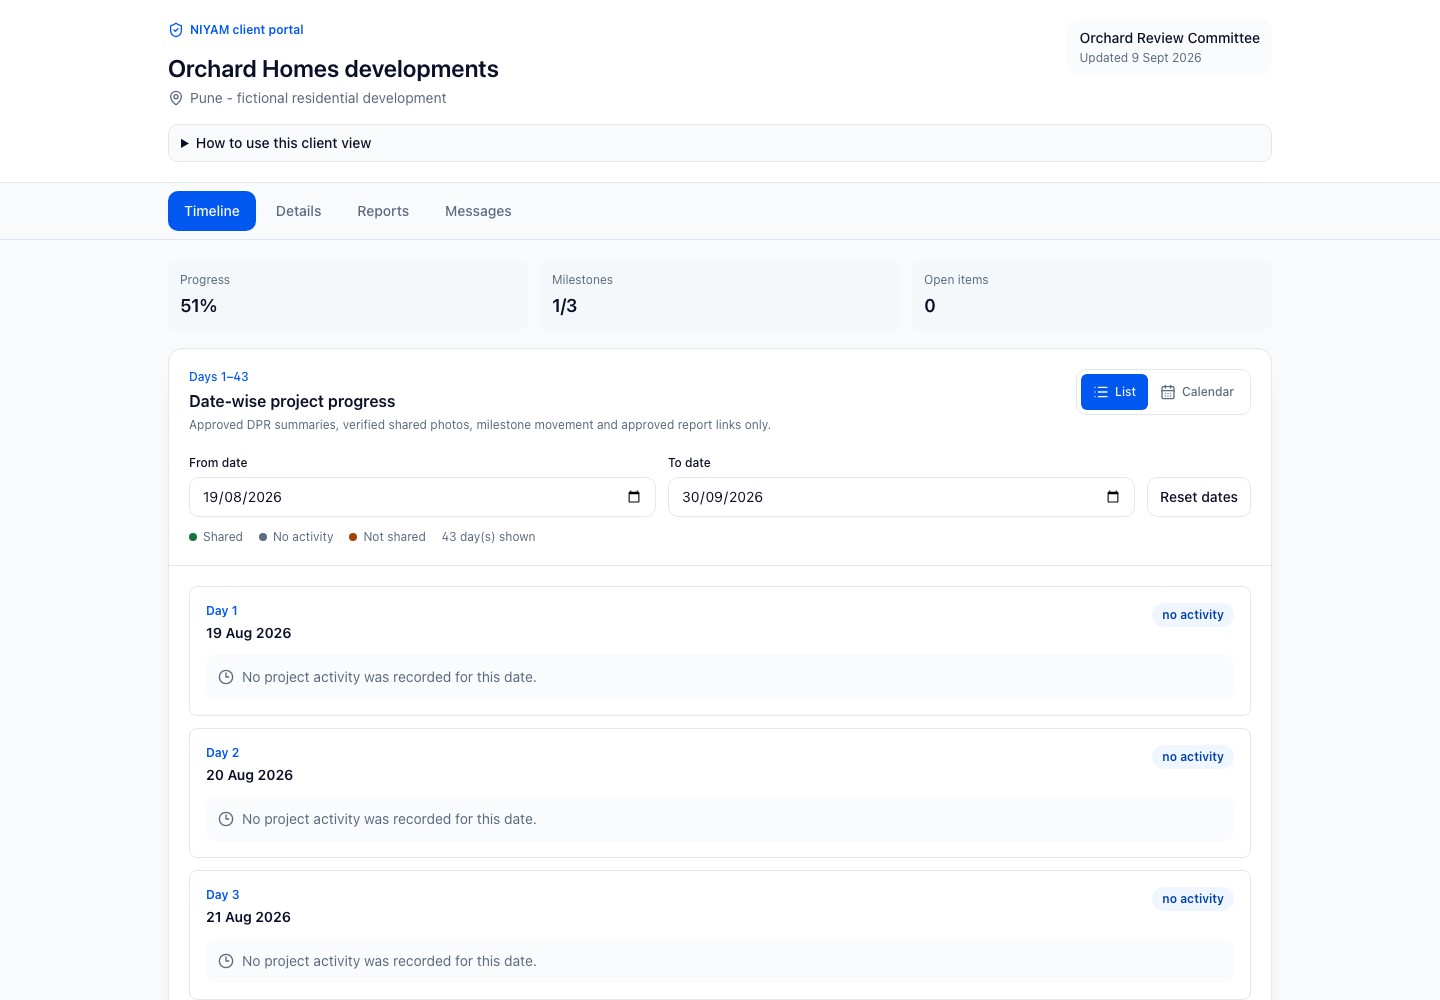Image resolution: width=1440 pixels, height=1000 pixels.
Task: Click the 'Day 1' label
Action: click(222, 611)
